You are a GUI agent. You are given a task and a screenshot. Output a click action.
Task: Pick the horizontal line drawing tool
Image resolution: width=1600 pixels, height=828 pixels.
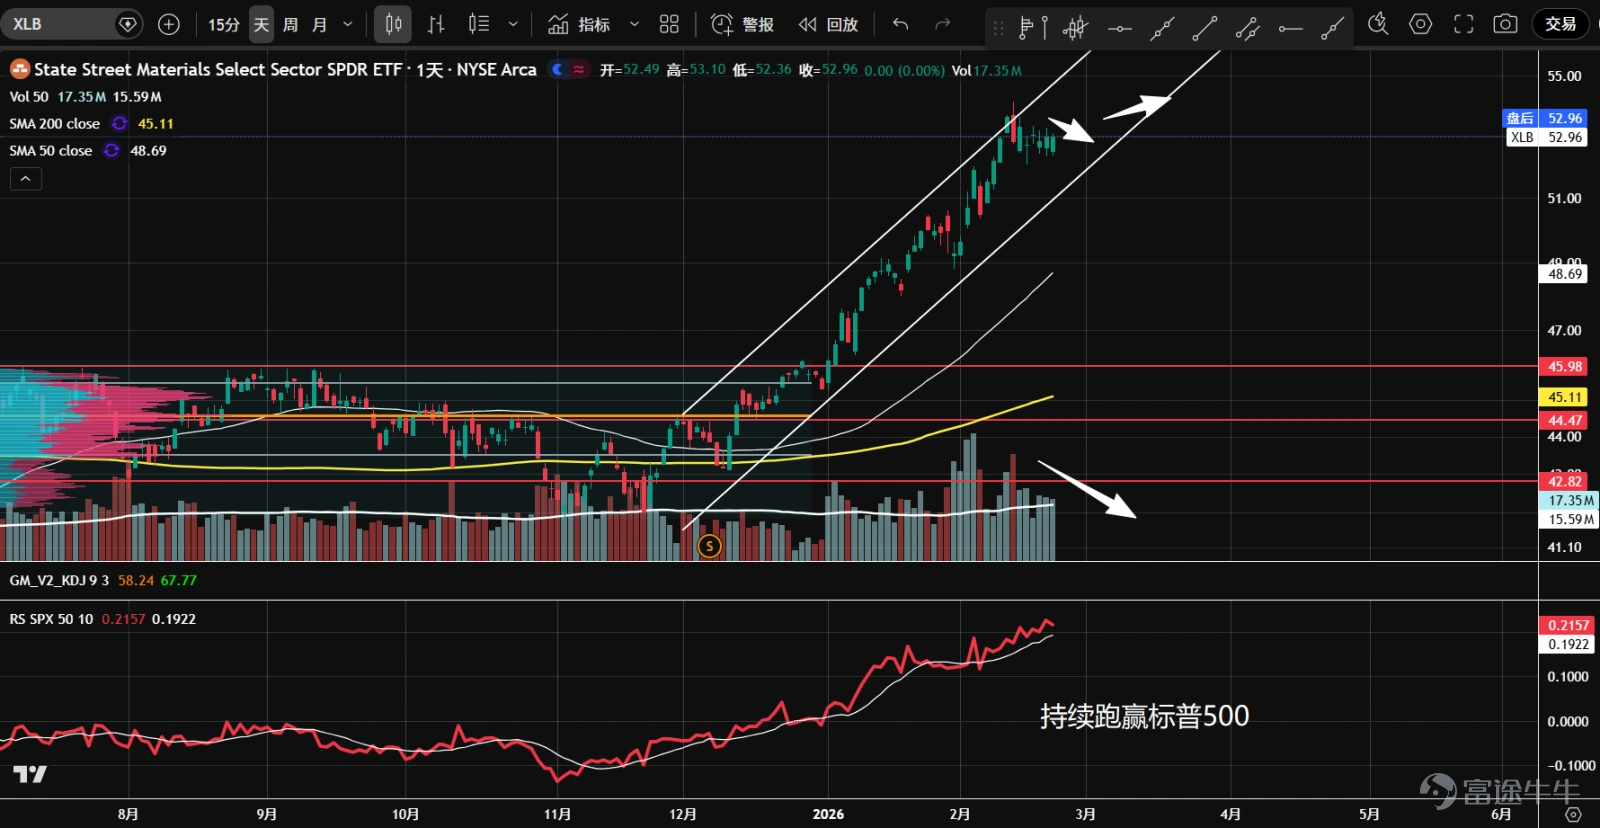(x=1120, y=28)
